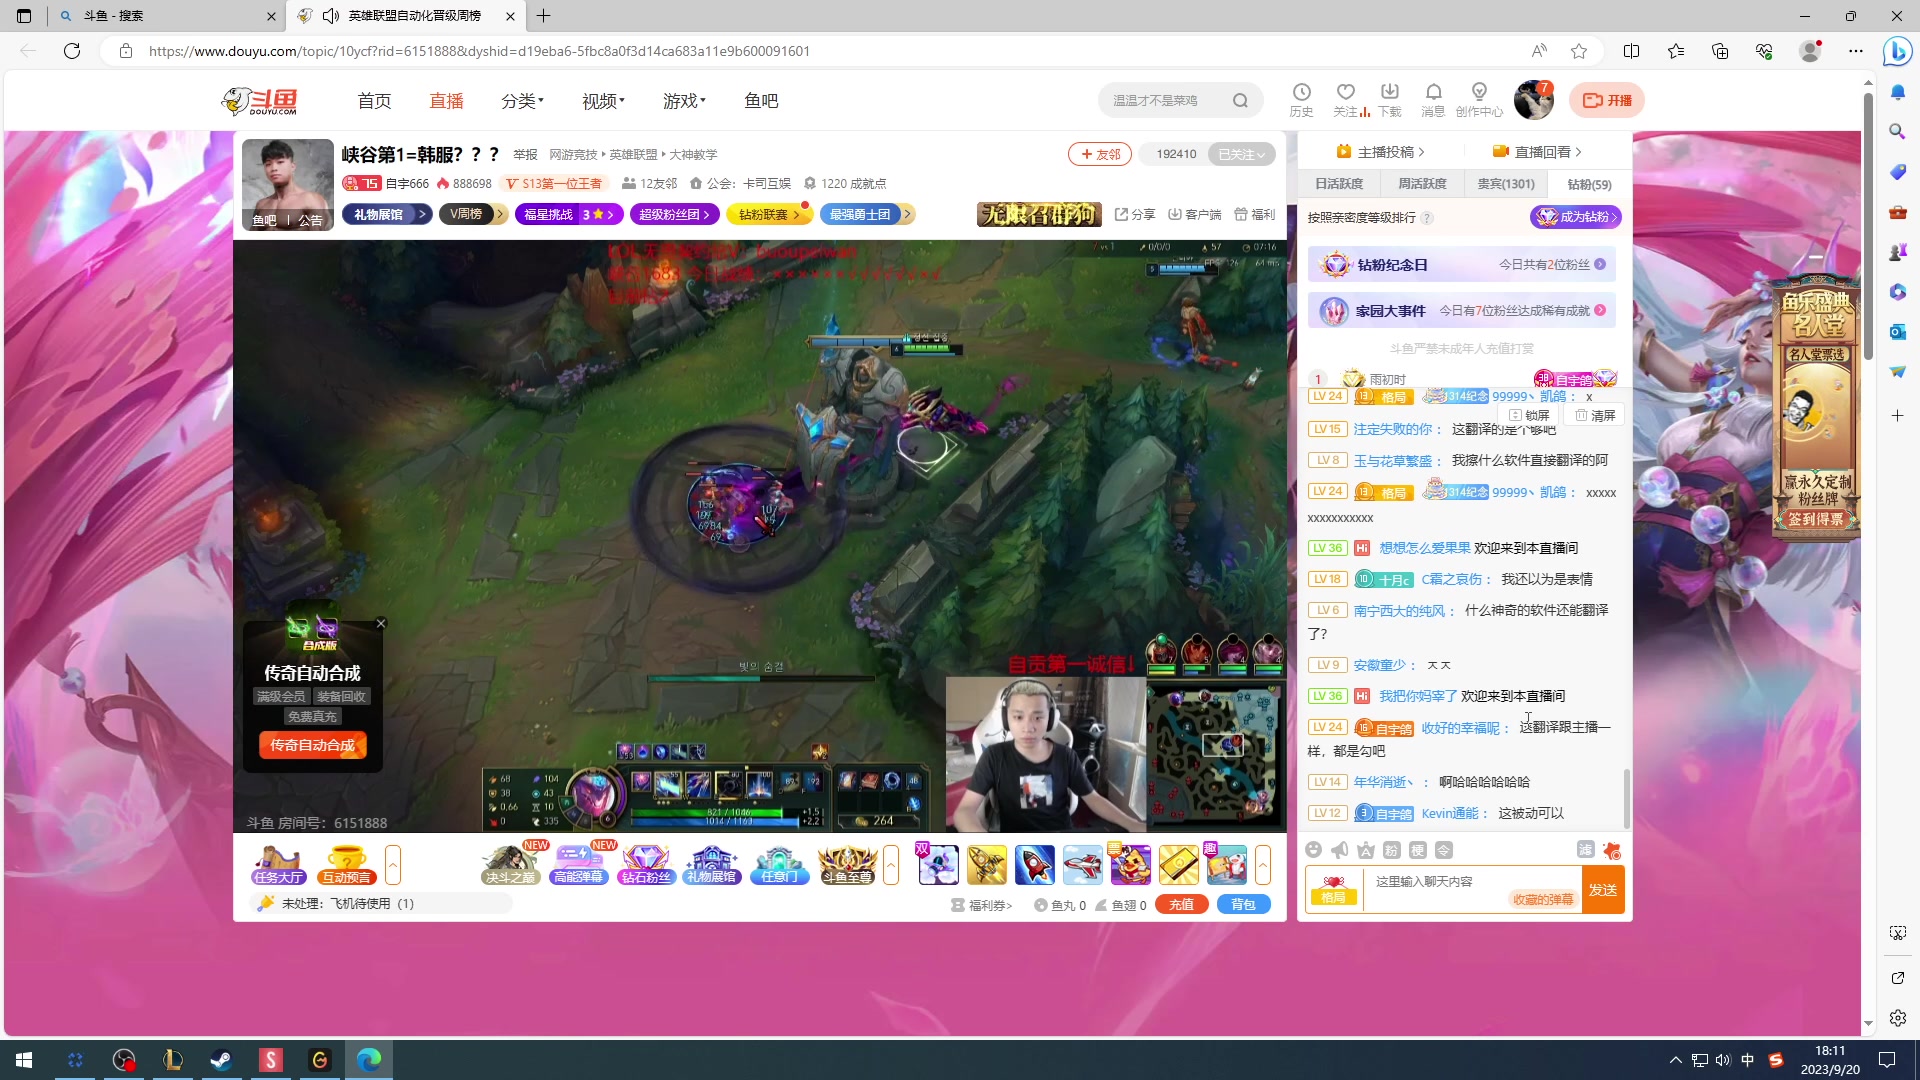Click the 梗 meme icon in chat toolbar
Image resolution: width=1920 pixels, height=1080 pixels.
tap(1418, 850)
